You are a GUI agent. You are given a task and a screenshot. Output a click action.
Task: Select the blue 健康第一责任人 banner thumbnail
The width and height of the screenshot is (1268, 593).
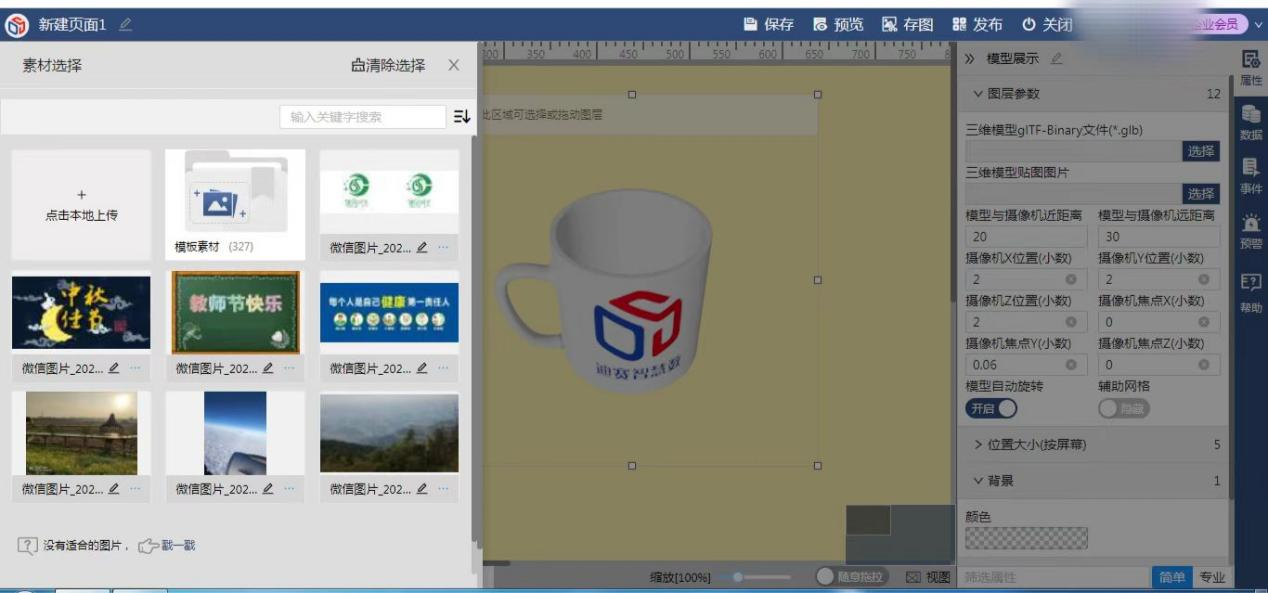pos(389,313)
